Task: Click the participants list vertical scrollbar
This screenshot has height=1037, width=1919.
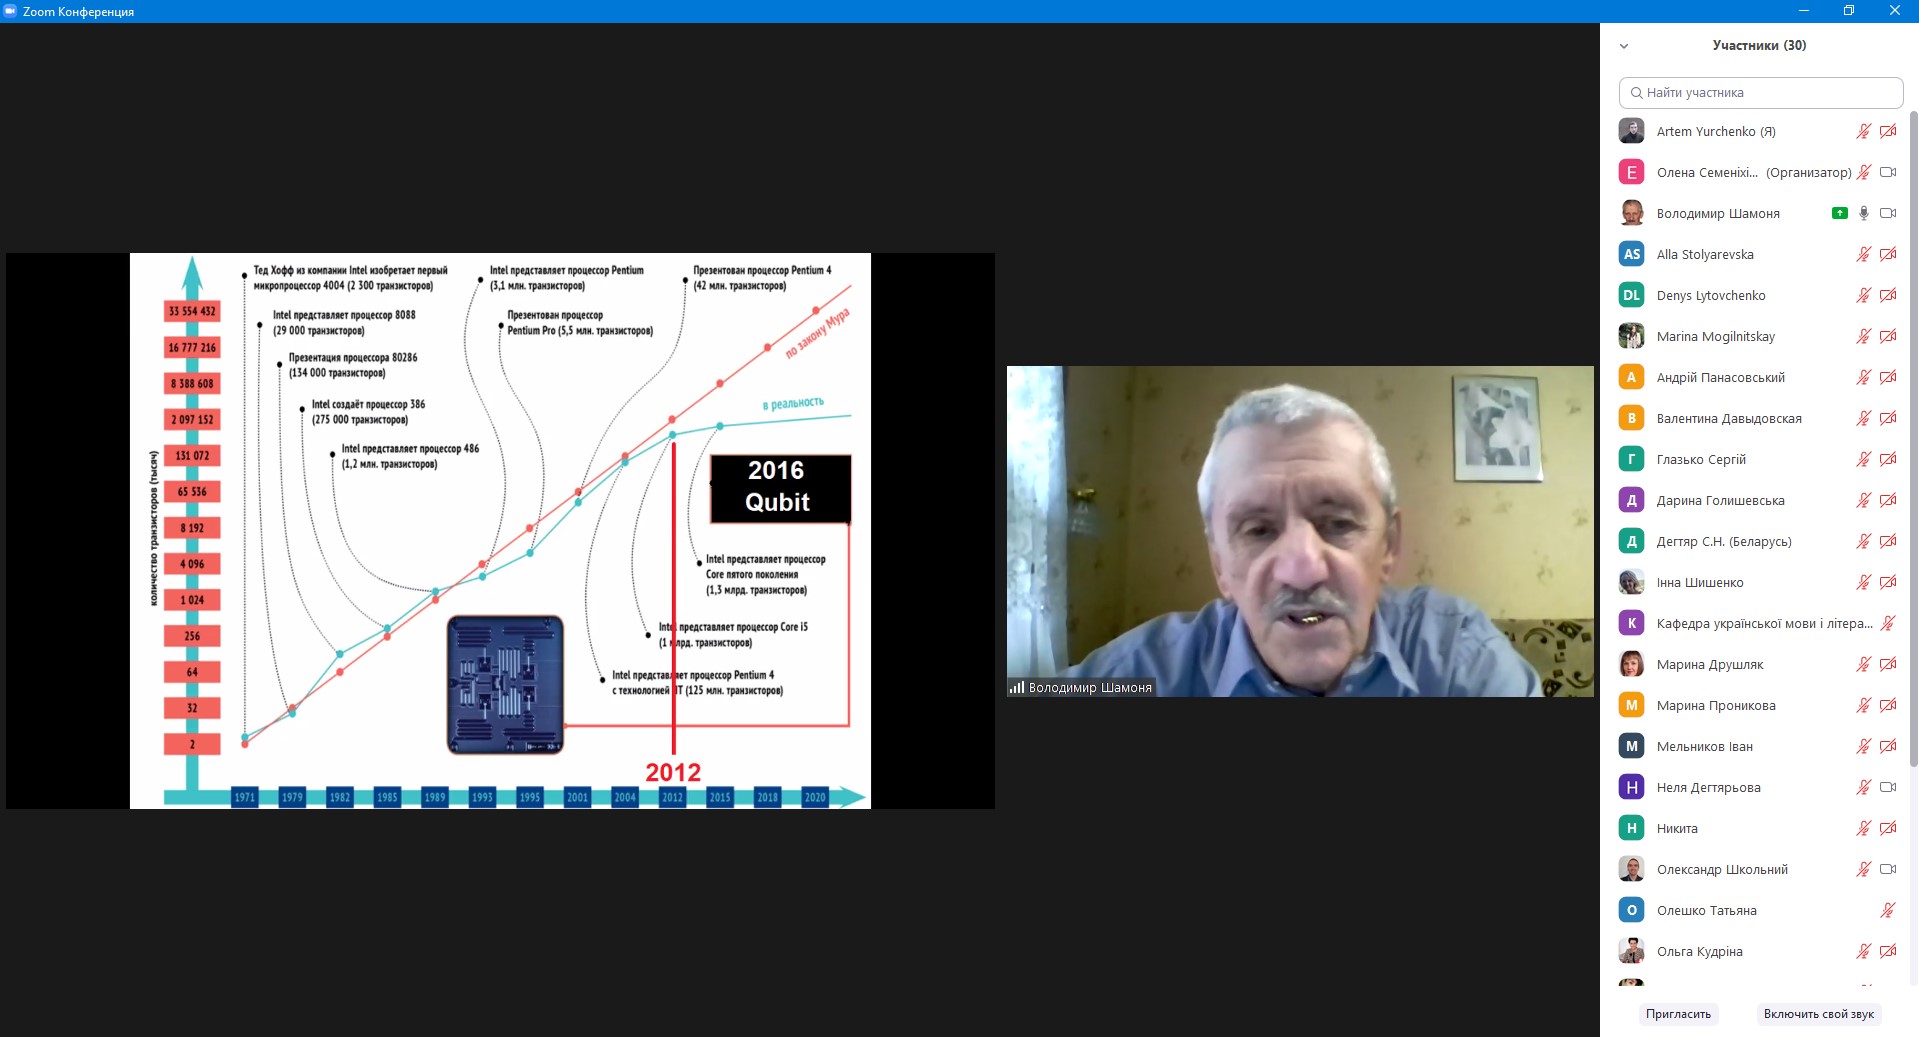Action: [1912, 440]
